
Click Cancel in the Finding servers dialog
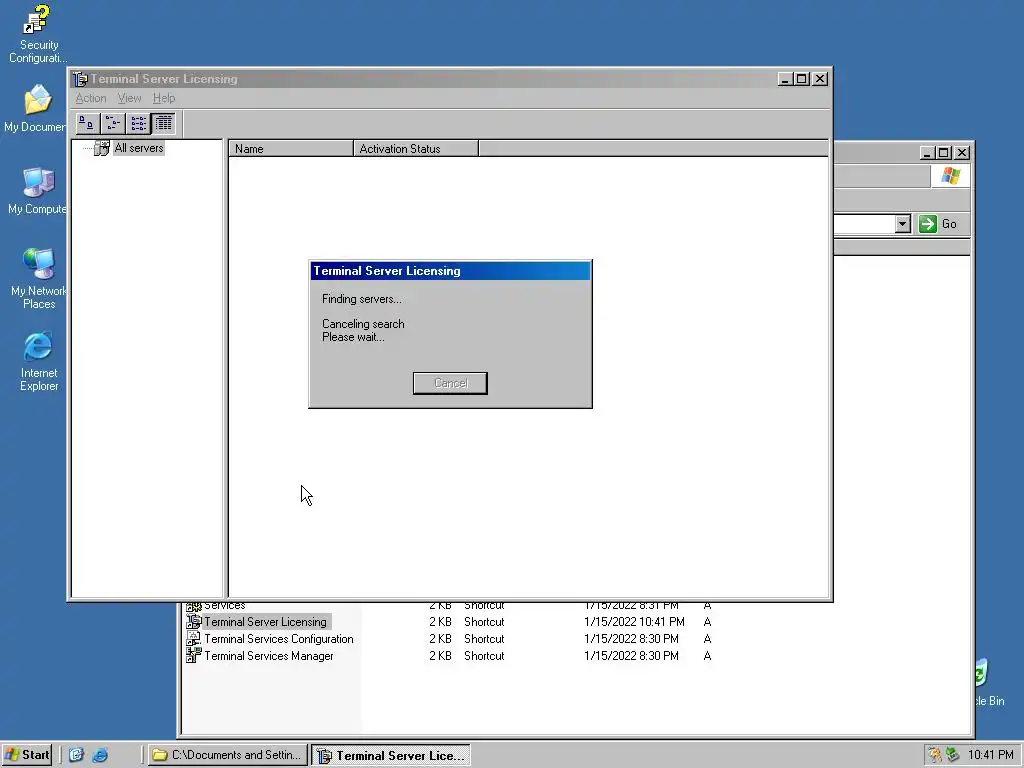point(450,383)
